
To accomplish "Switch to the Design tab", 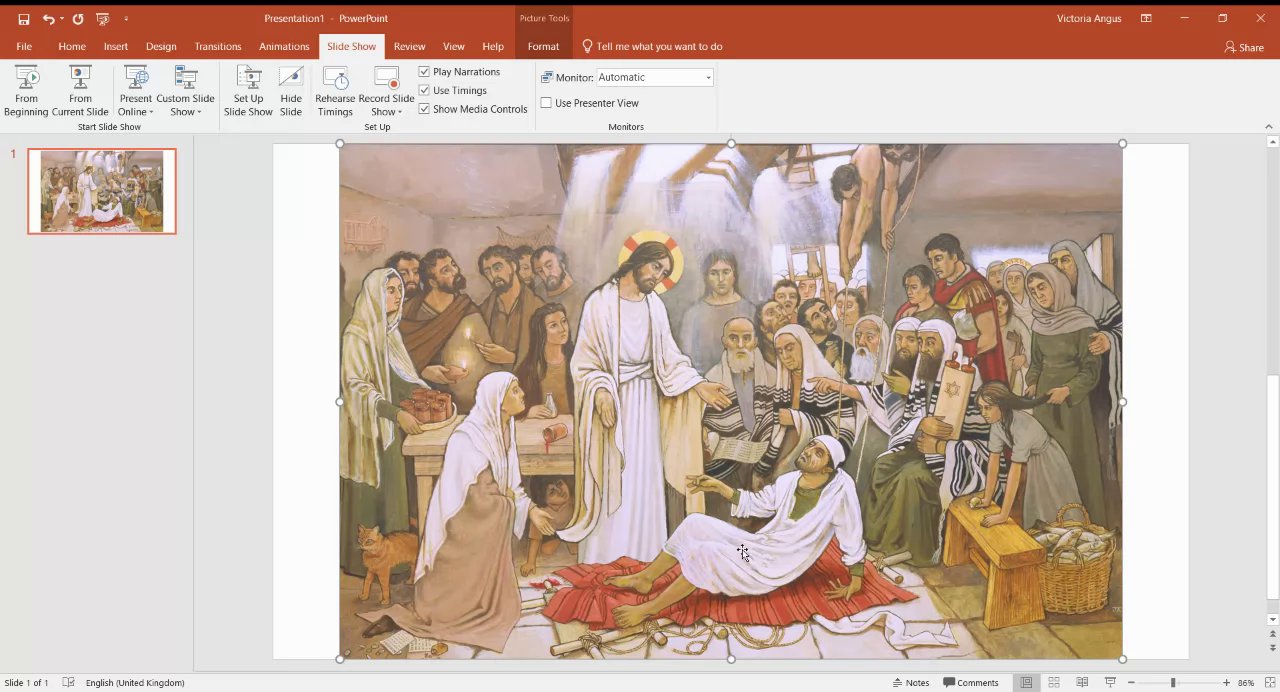I will 161,46.
